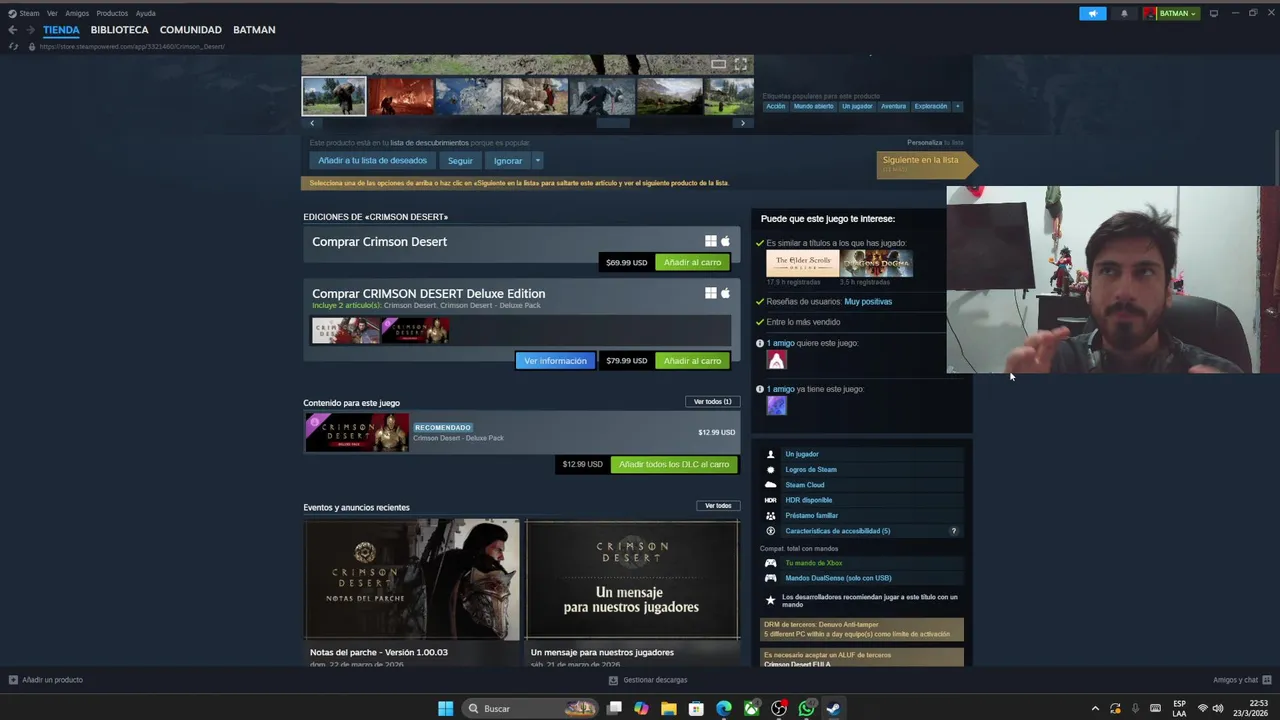Open Windows Start menu

point(445,708)
